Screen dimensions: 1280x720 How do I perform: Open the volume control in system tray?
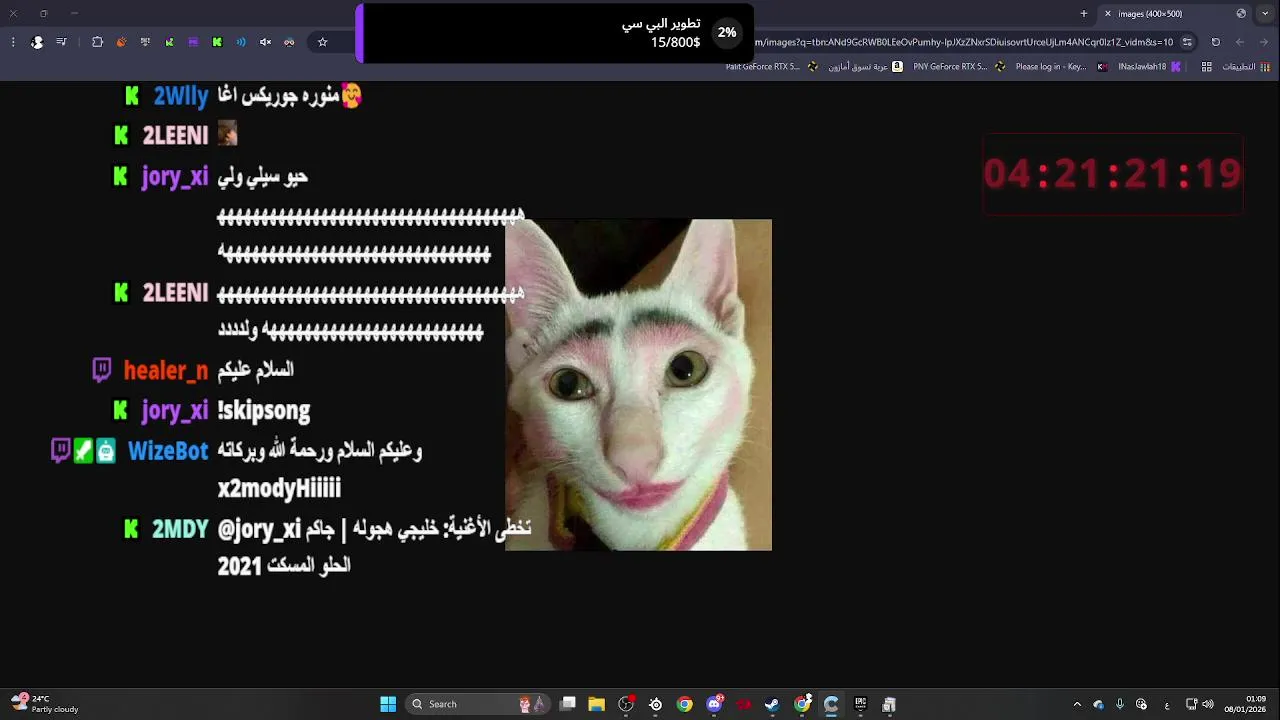point(1208,704)
